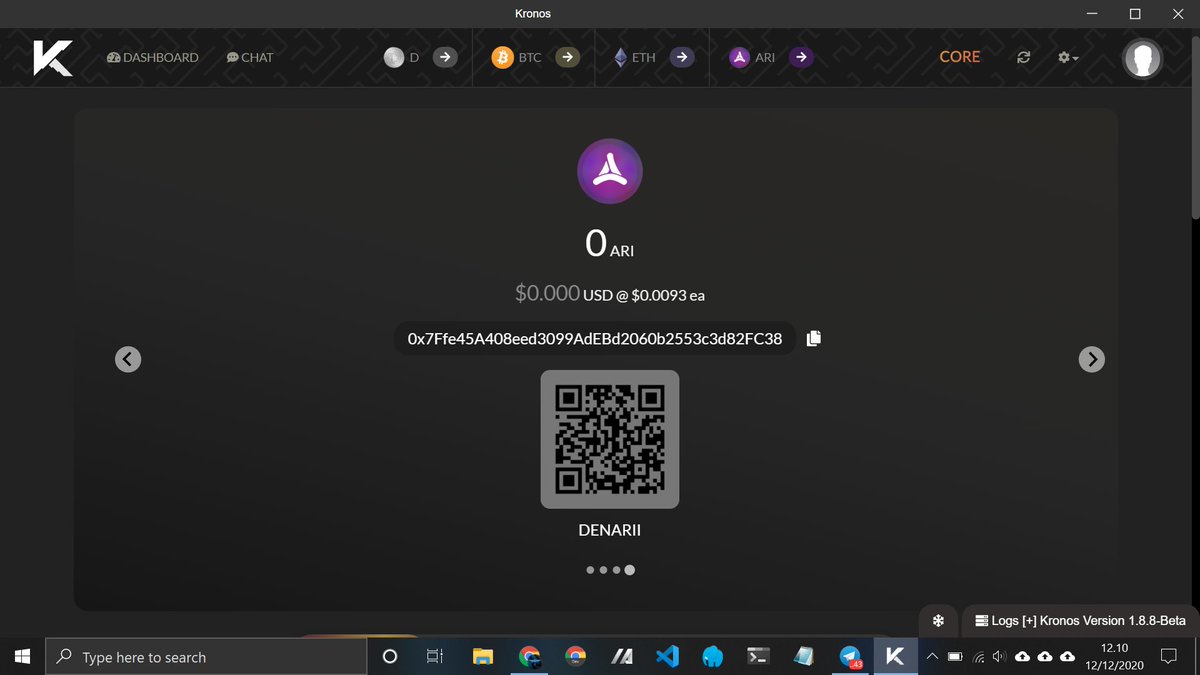
Task: Click the large purple ARI logo on the card
Action: (x=610, y=172)
